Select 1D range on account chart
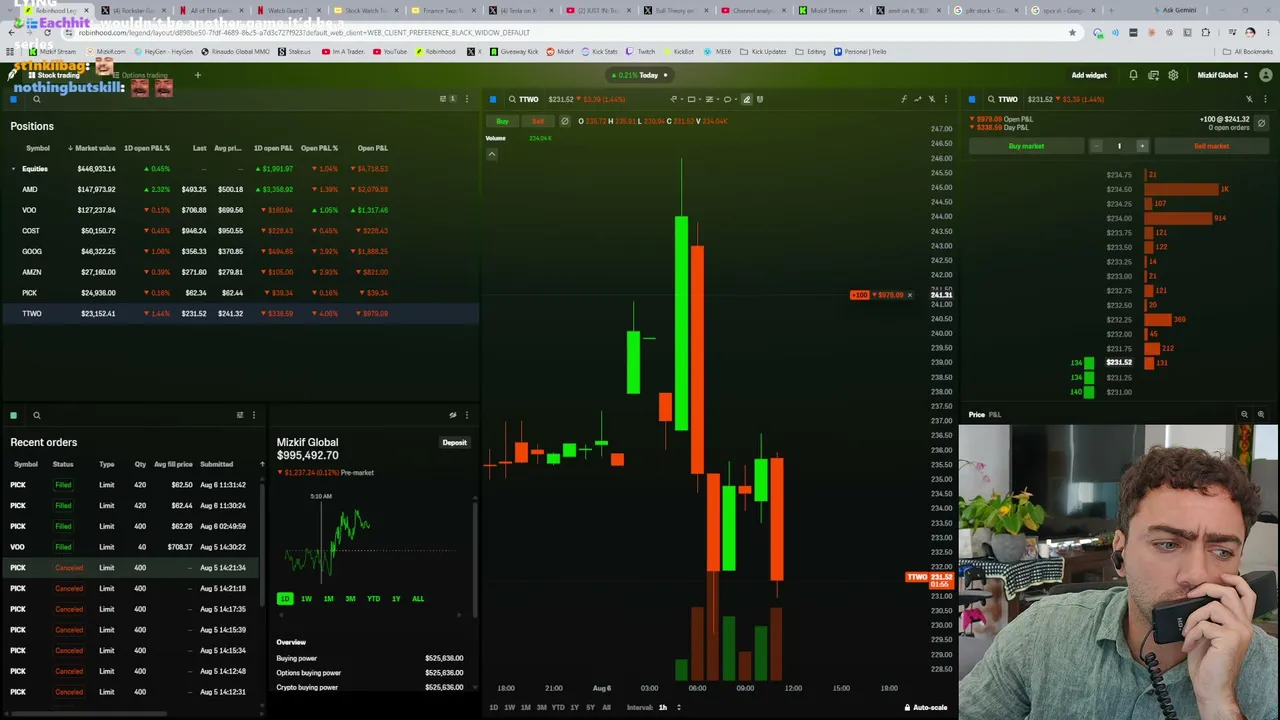Screen dimensions: 1280x720 pyautogui.click(x=285, y=599)
